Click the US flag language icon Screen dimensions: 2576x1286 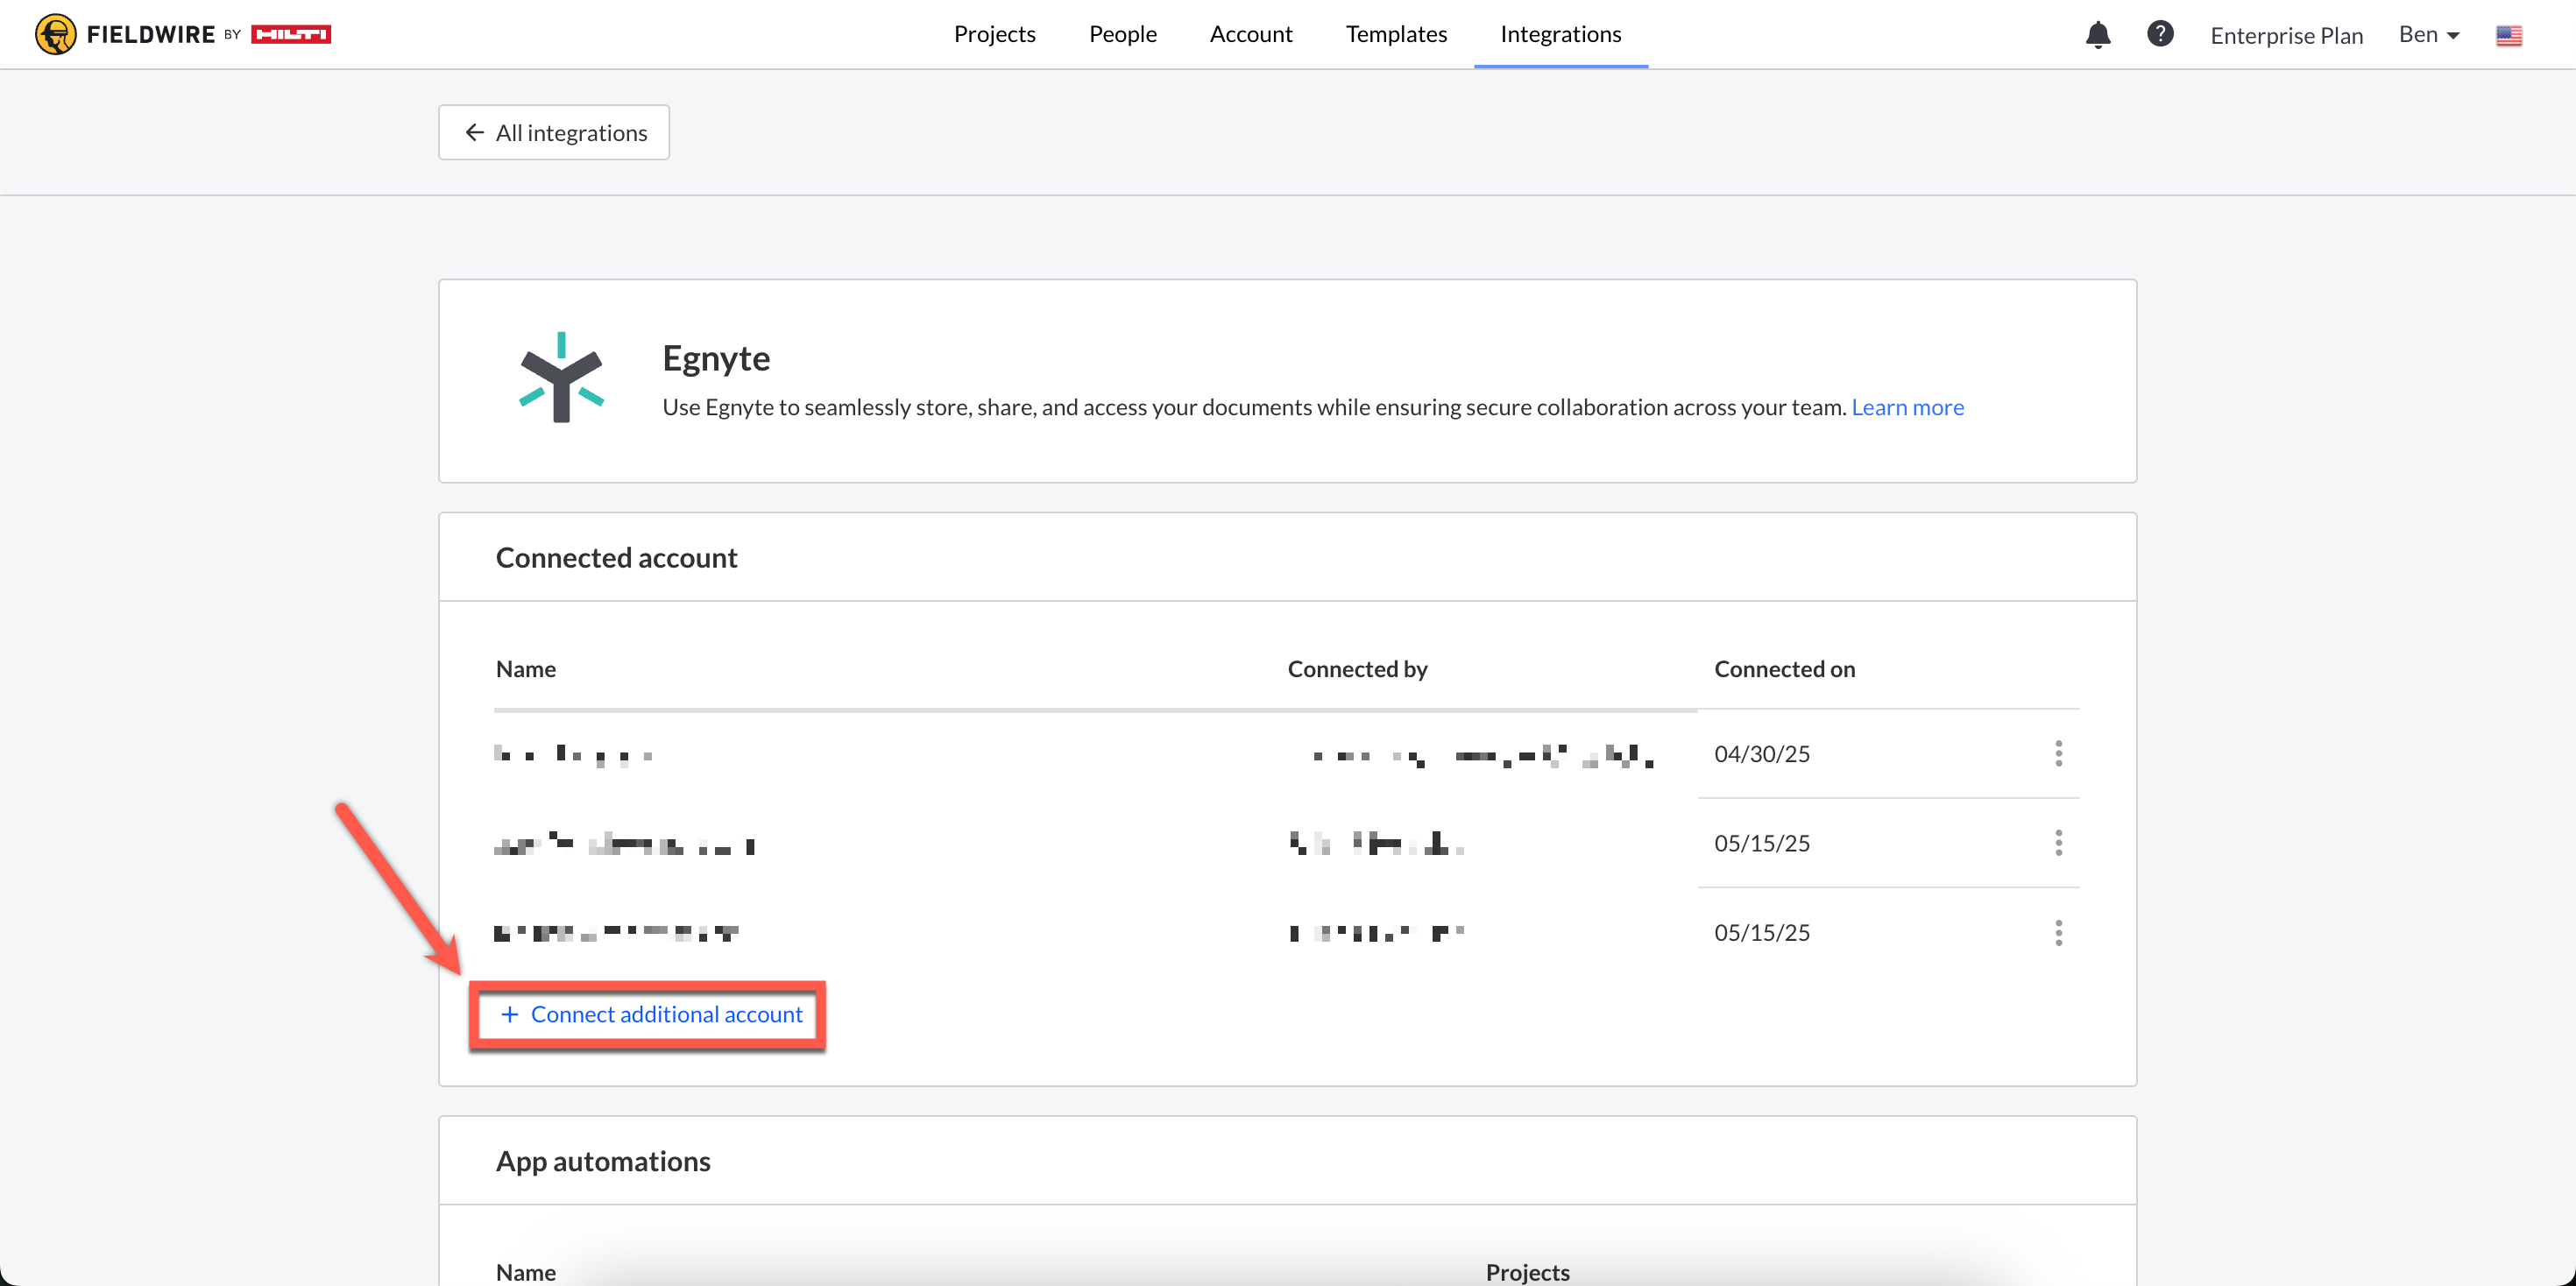[2508, 36]
